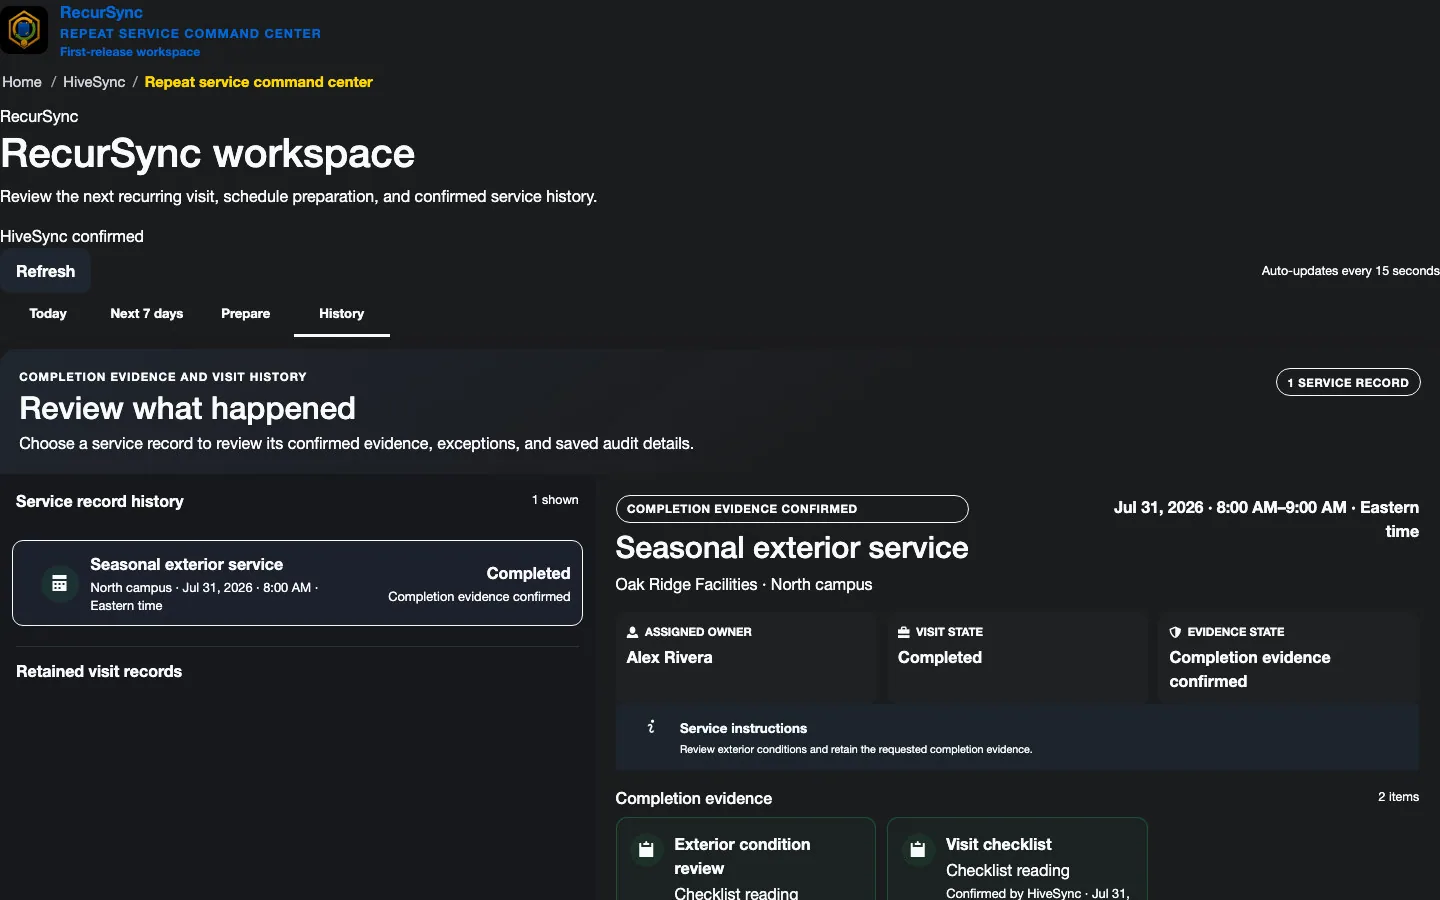Switch to the Today tab
Screen dimensions: 1440x900
tap(48, 314)
